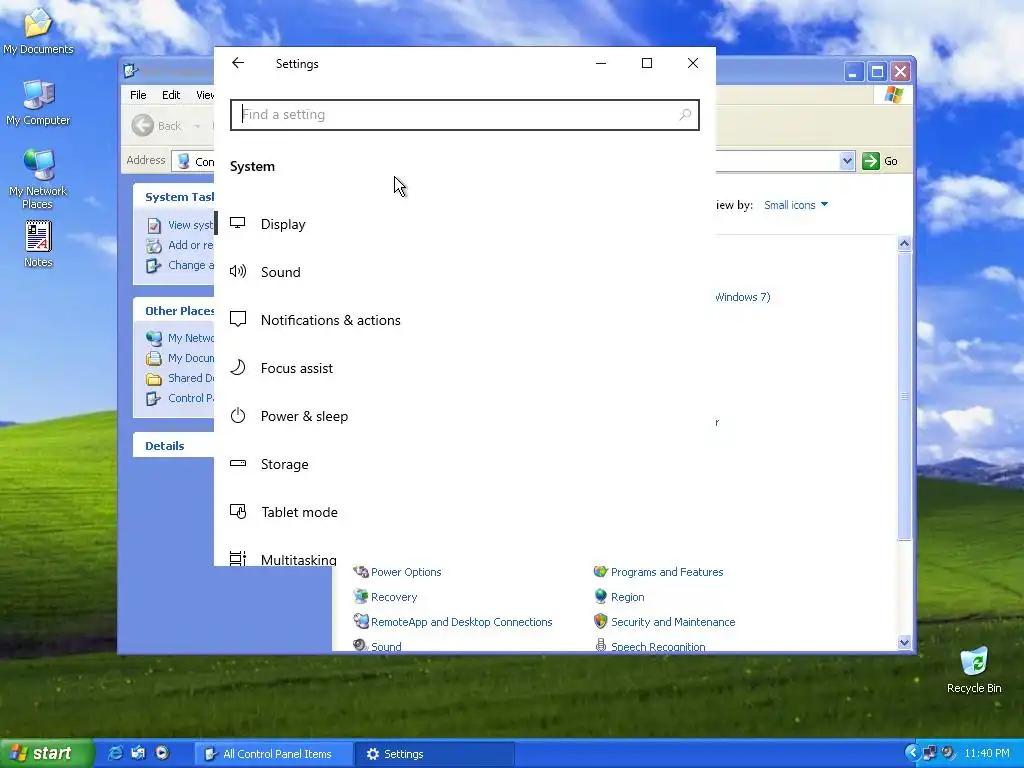The width and height of the screenshot is (1024, 768).
Task: Expand hidden system tray icons arrow
Action: pos(912,754)
